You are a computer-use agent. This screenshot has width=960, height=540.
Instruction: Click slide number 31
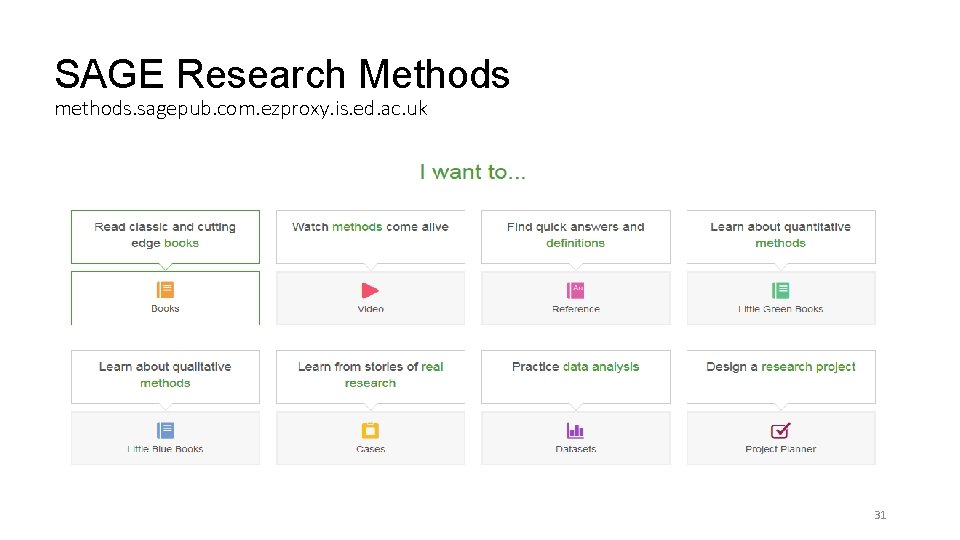(x=880, y=515)
